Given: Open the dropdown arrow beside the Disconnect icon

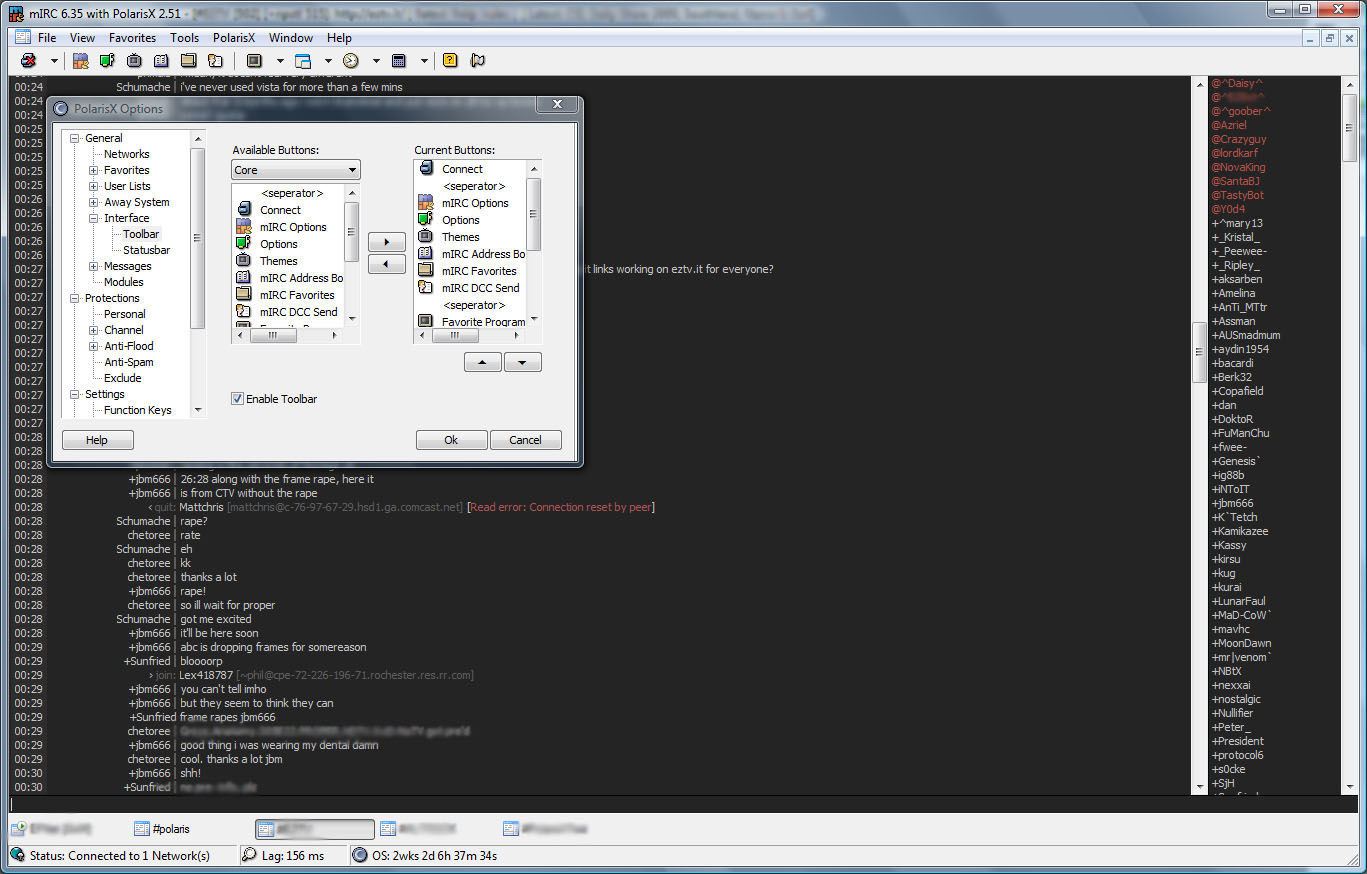Looking at the screenshot, I should [54, 61].
